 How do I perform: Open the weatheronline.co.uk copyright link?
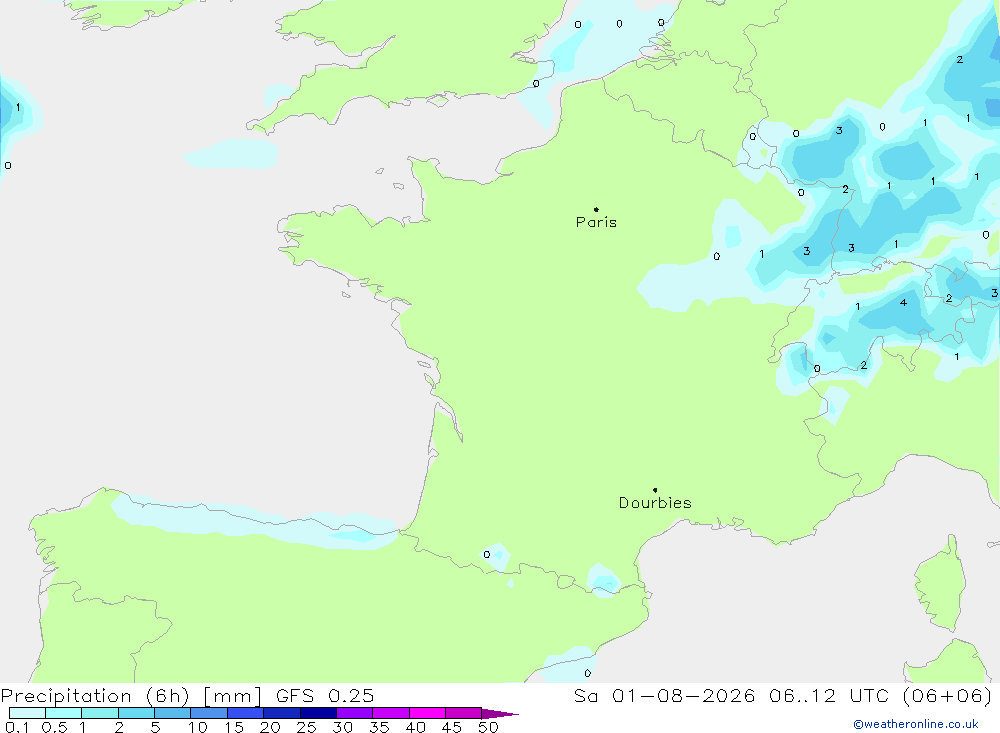916,724
